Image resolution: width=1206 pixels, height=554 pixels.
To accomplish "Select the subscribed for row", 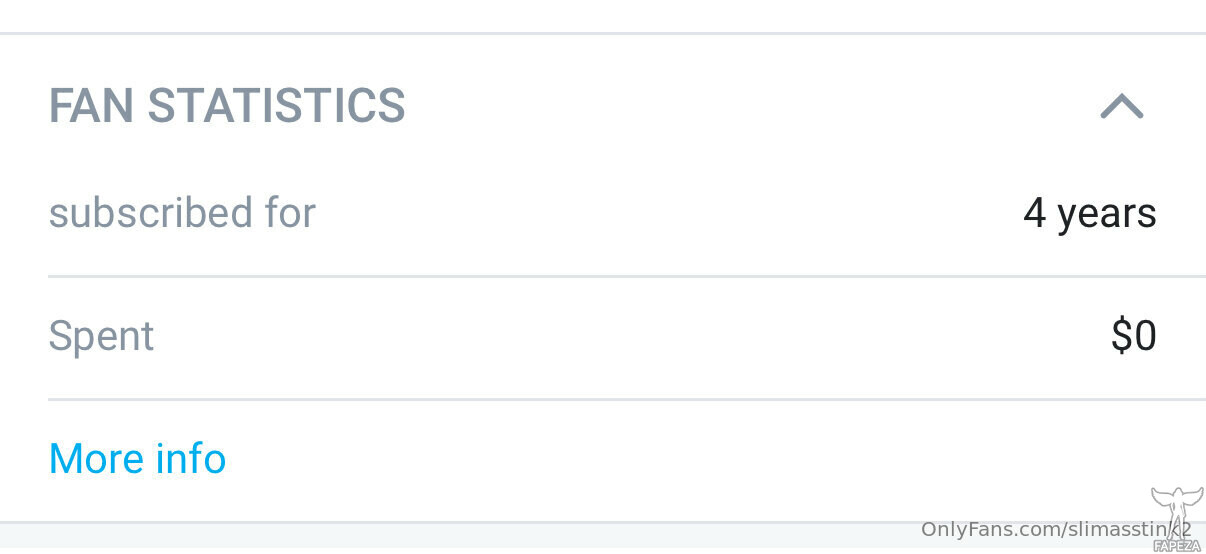I will point(603,213).
